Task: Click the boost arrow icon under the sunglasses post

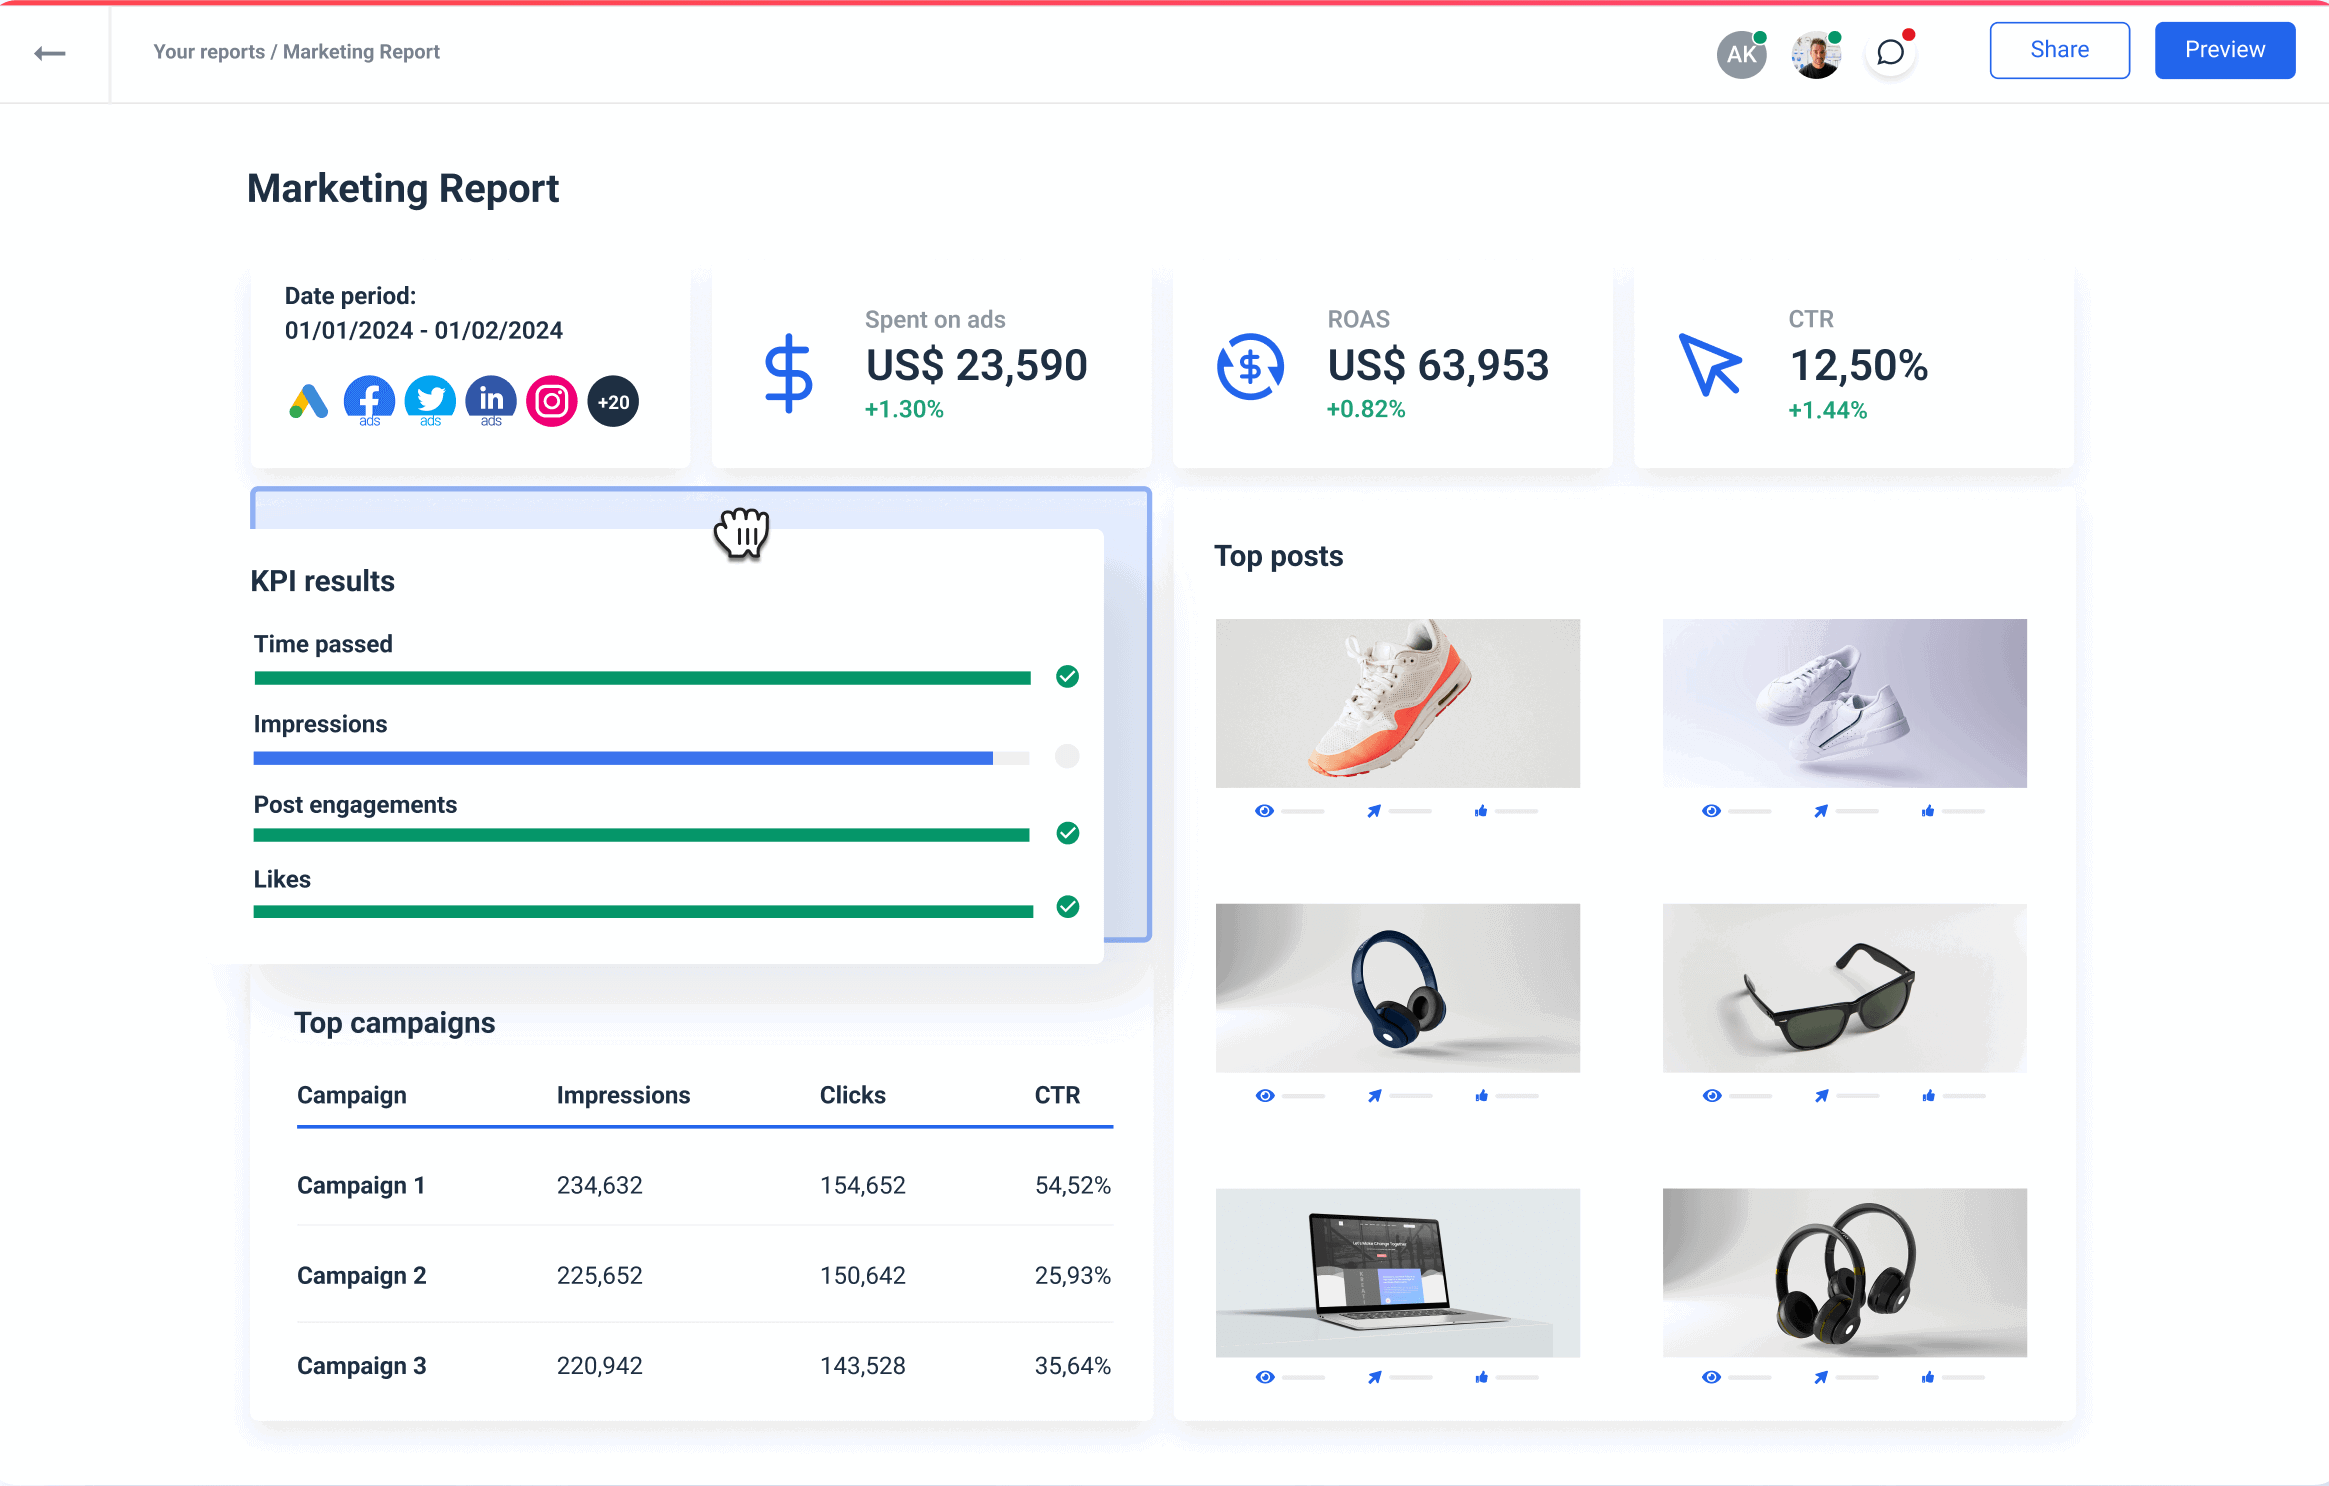Action: coord(1821,1095)
